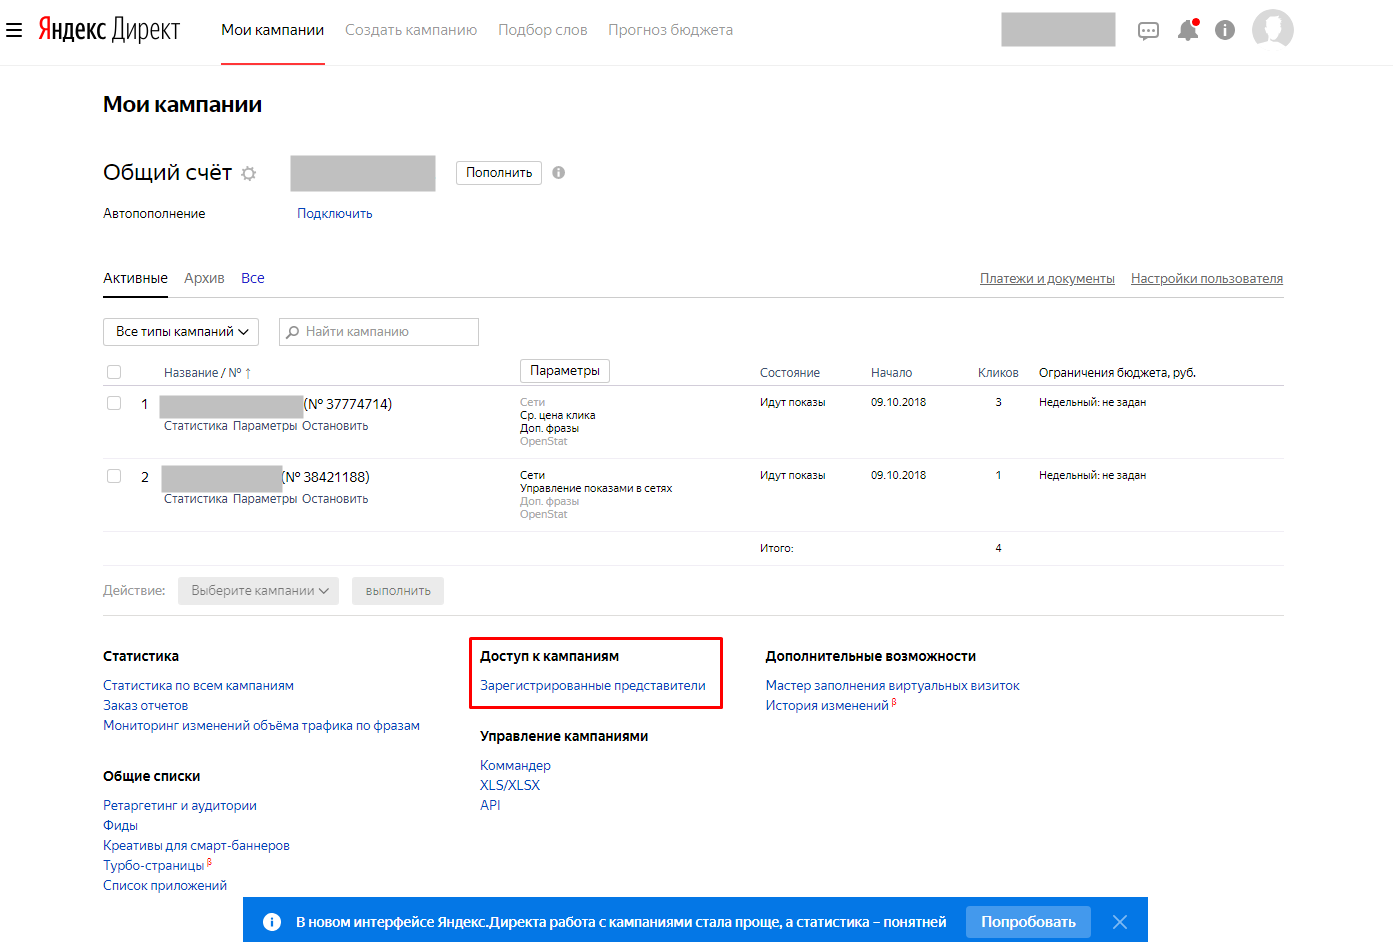Open Создать кампанию tab
The height and width of the screenshot is (942, 1393).
[x=411, y=30]
